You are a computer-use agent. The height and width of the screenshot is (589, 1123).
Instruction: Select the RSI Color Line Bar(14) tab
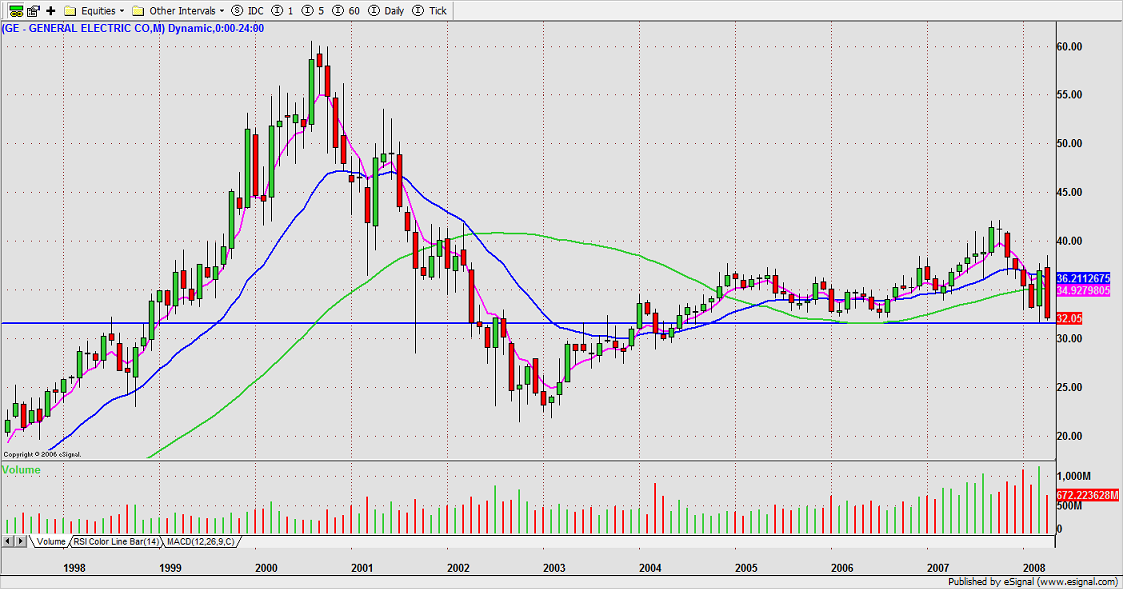pos(116,542)
